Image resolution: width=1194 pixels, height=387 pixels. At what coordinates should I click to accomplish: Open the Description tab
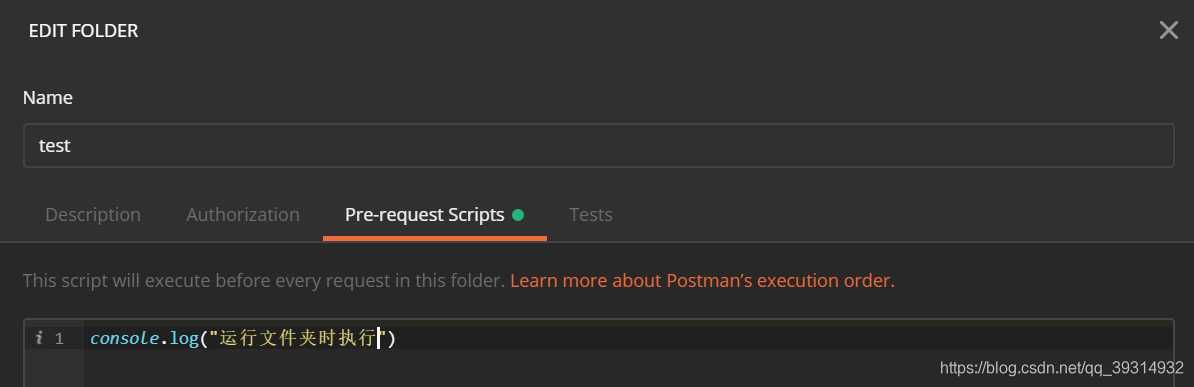coord(93,215)
